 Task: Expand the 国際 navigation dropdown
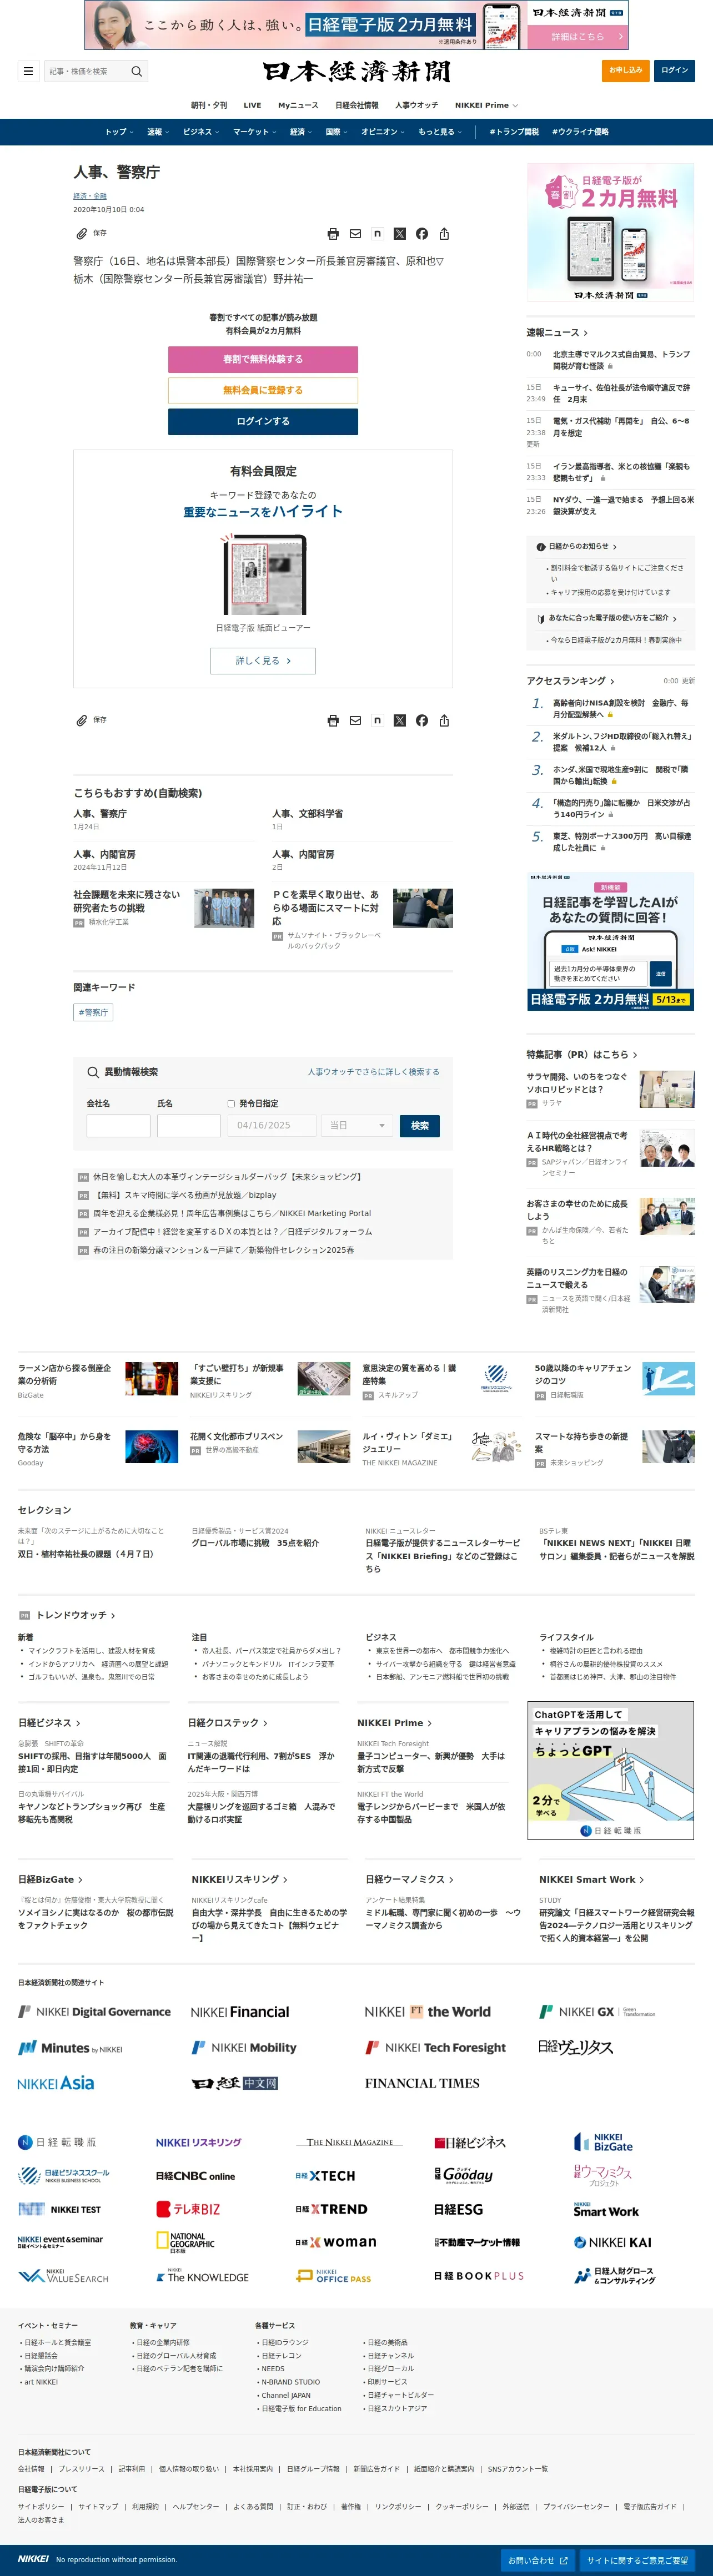336,132
